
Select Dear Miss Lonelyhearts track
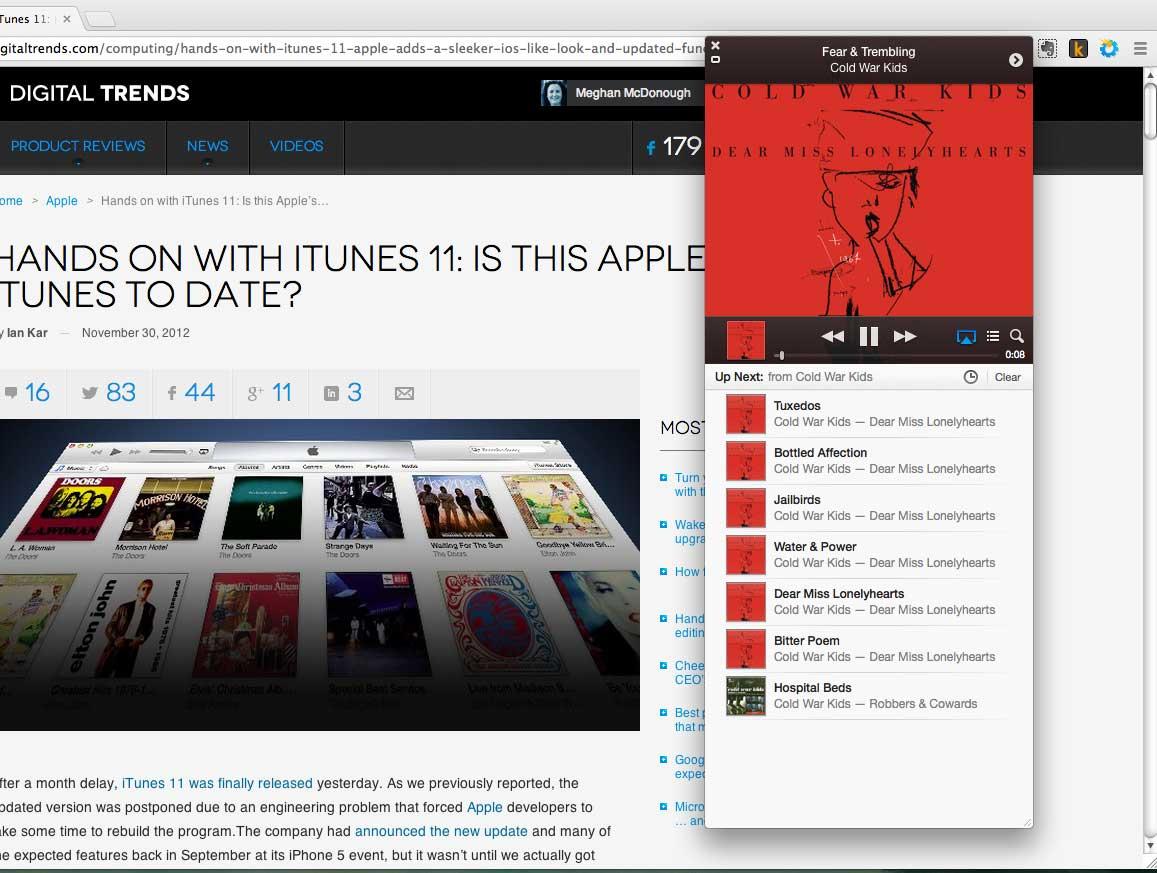[868, 601]
